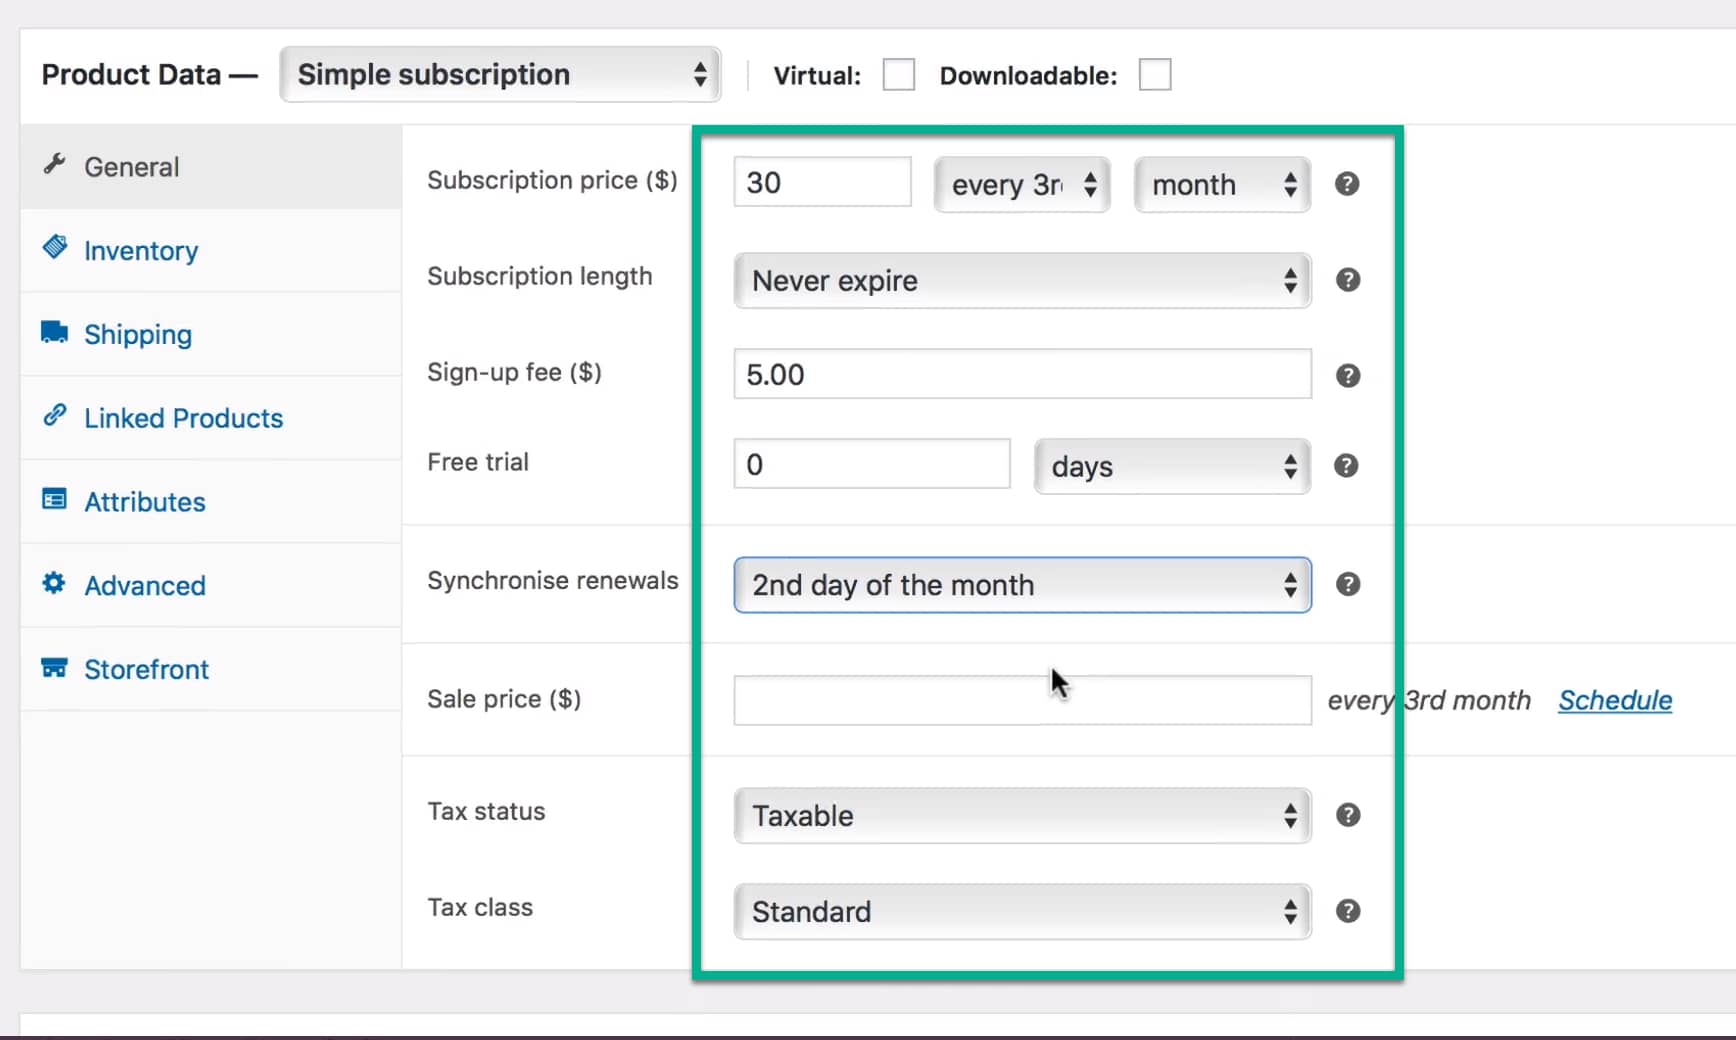Viewport: 1736px width, 1040px height.
Task: Click help icon next to Tax class
Action: [x=1347, y=911]
